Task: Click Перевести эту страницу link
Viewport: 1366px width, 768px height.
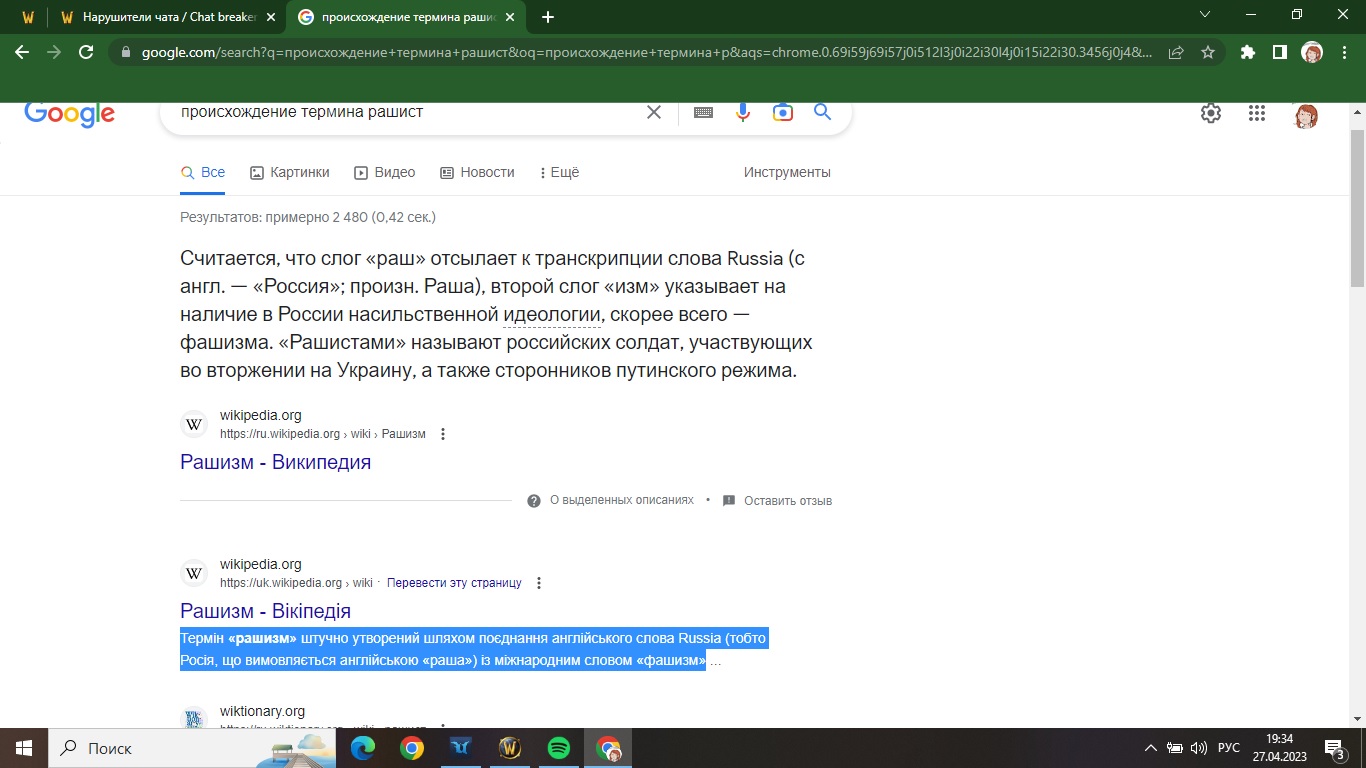Action: 454,583
